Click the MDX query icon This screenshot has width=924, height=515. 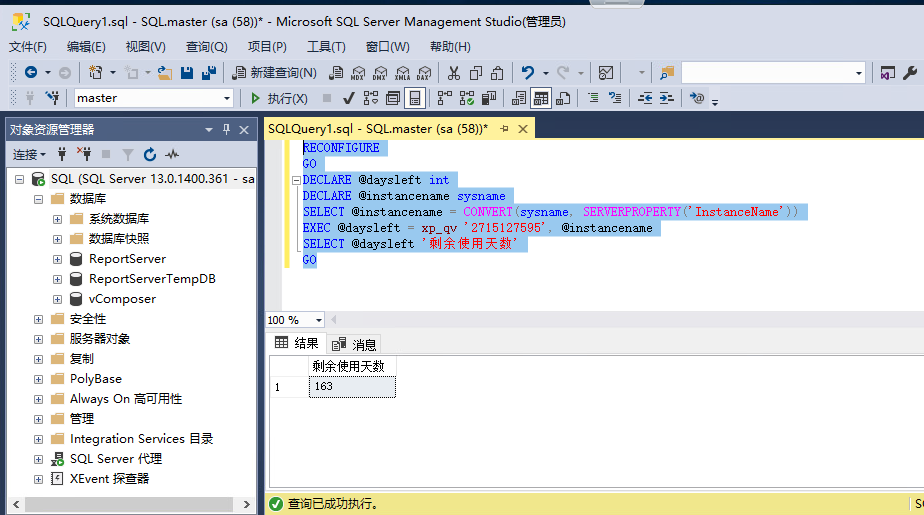click(x=358, y=73)
